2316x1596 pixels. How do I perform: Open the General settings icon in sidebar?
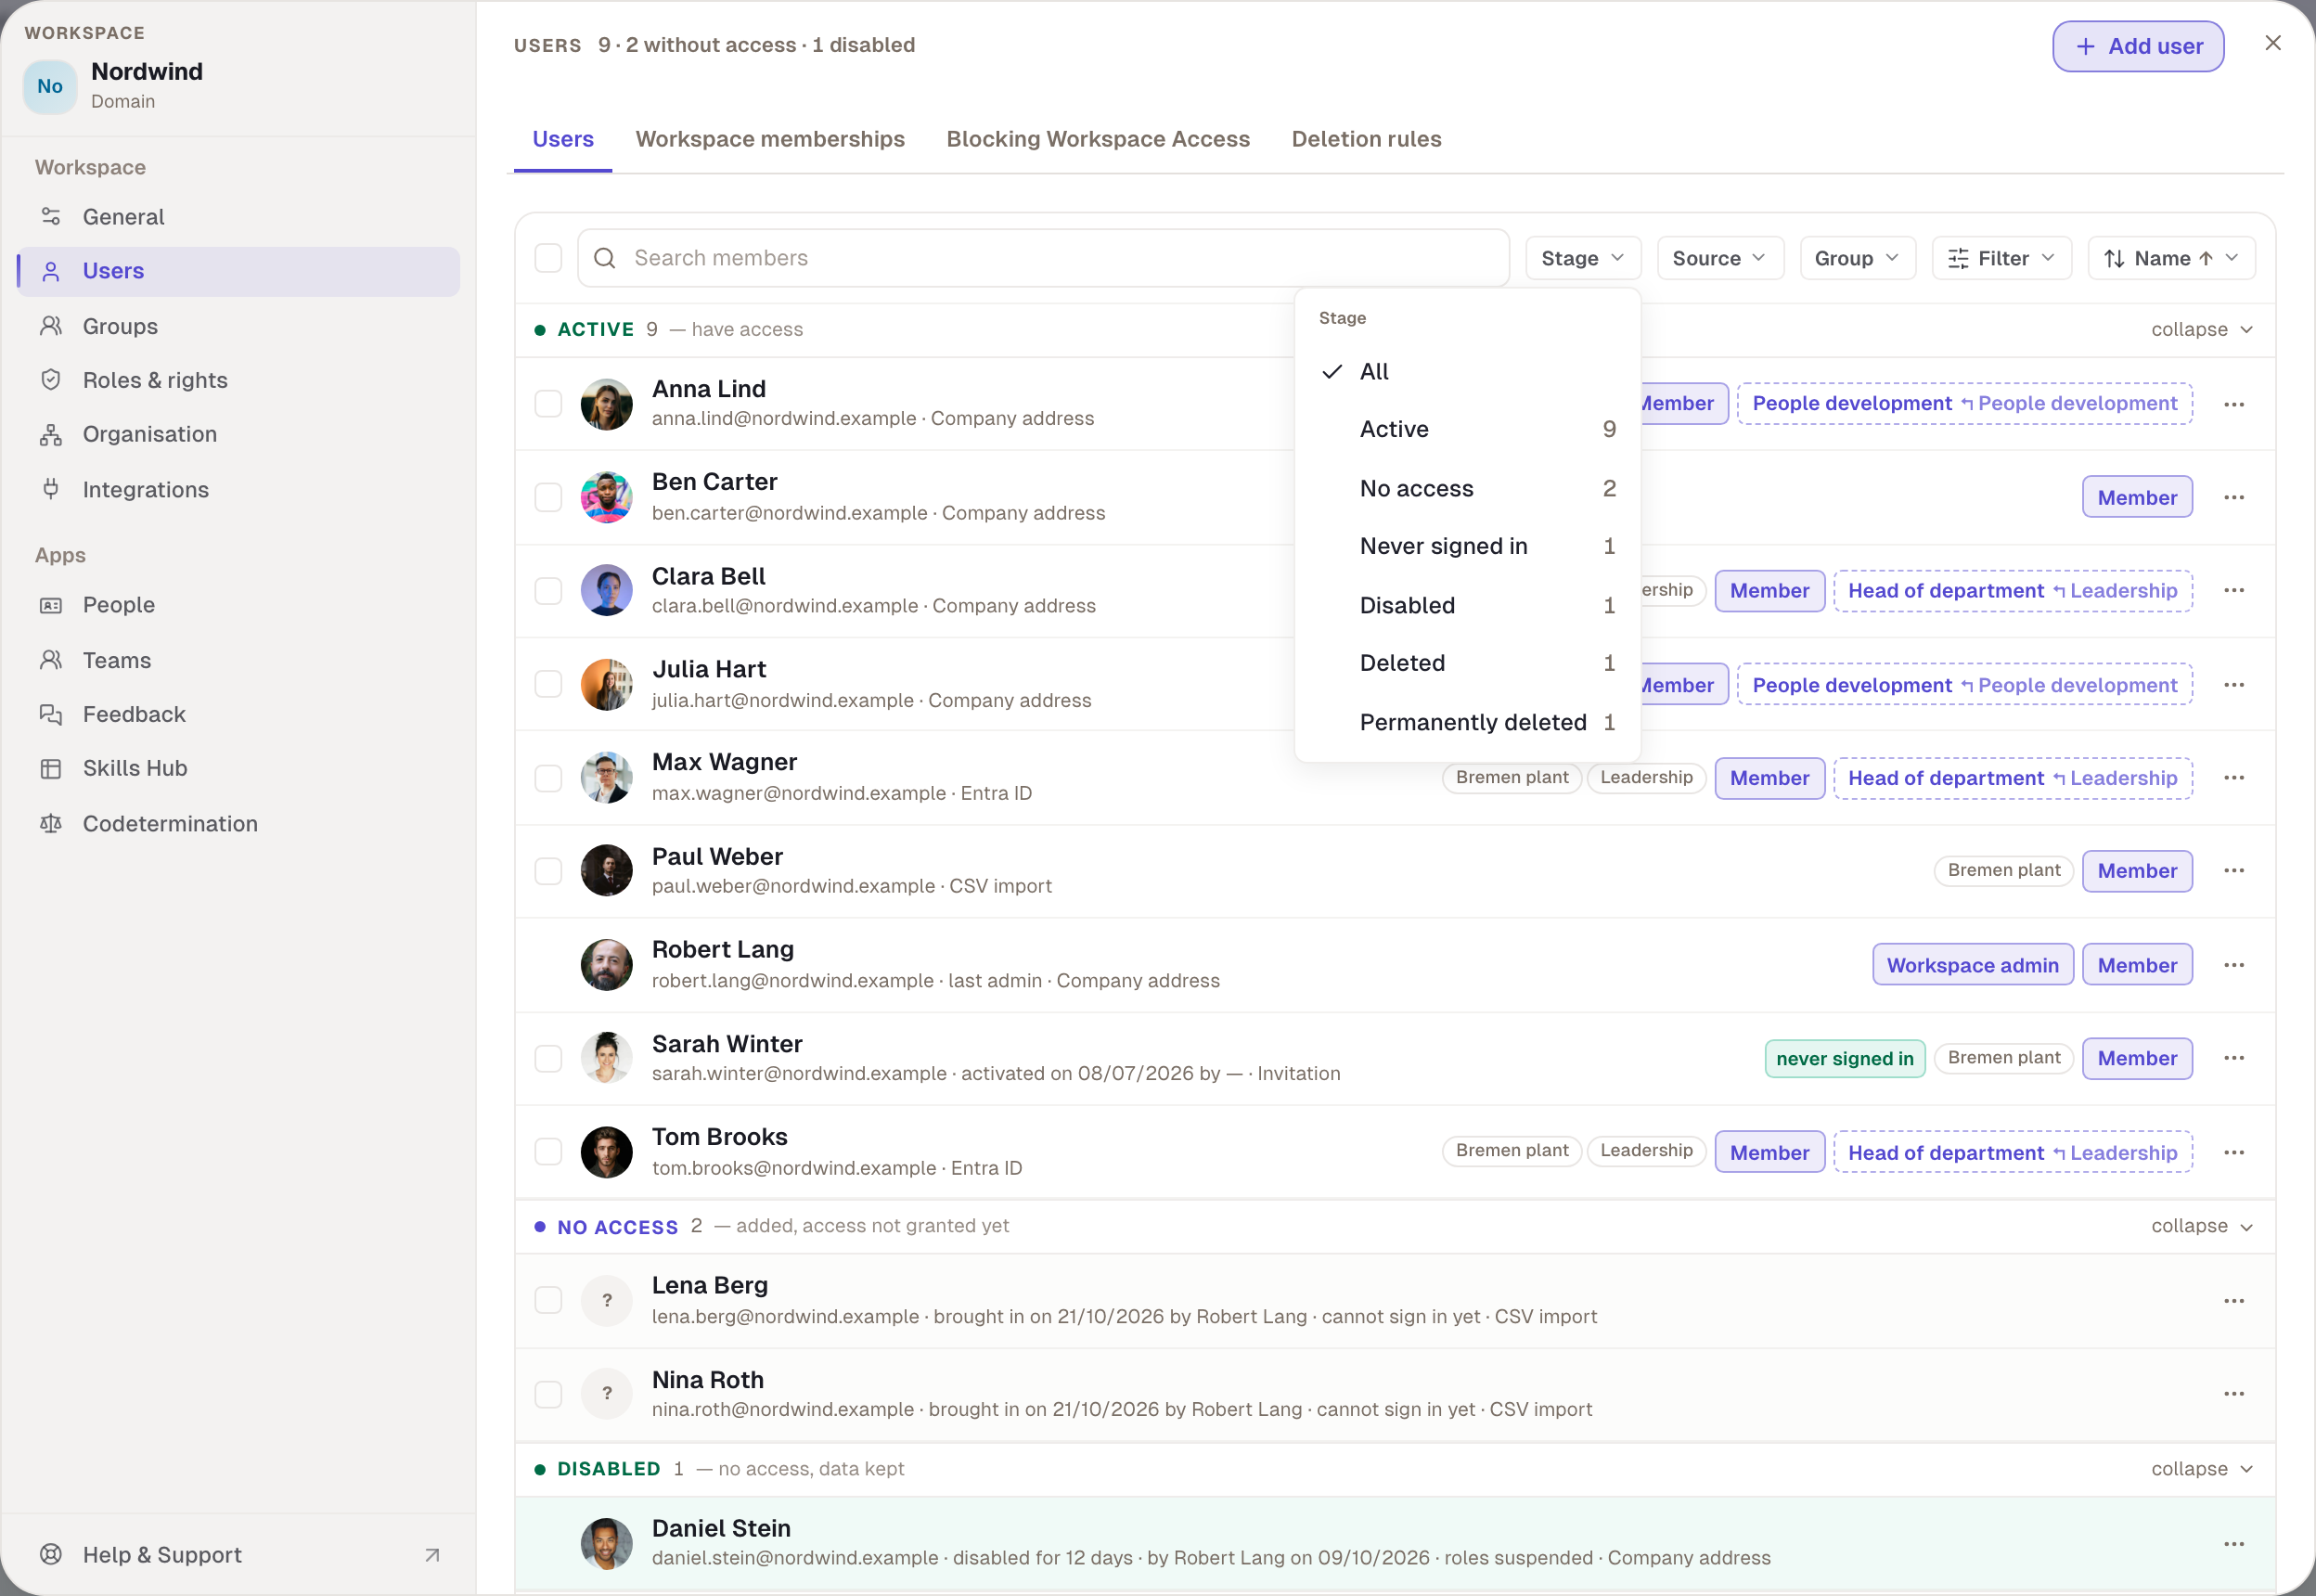(51, 217)
